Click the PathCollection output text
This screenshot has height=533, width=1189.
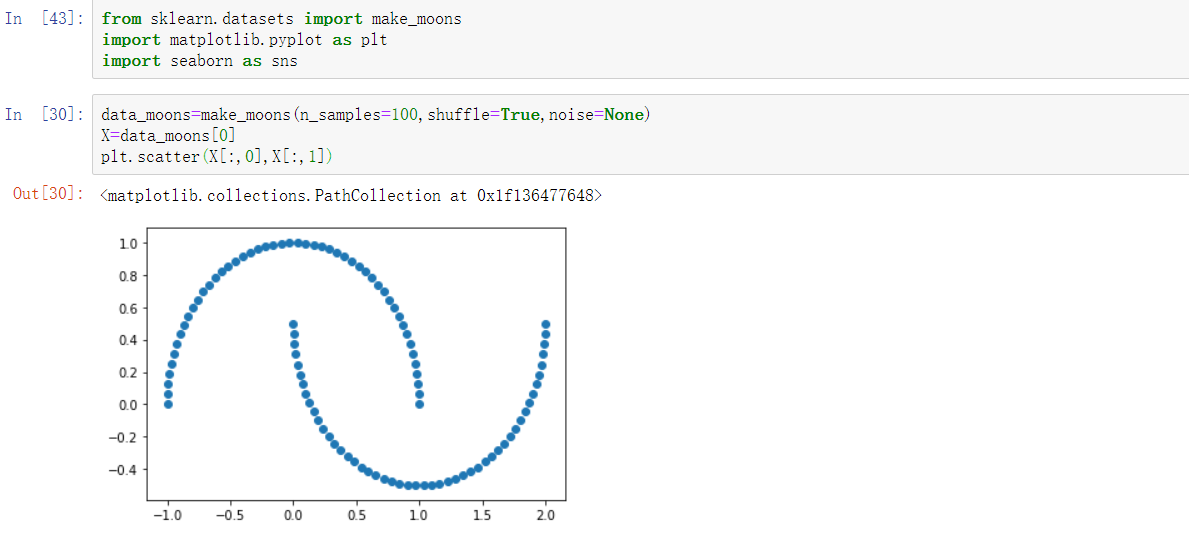click(351, 196)
